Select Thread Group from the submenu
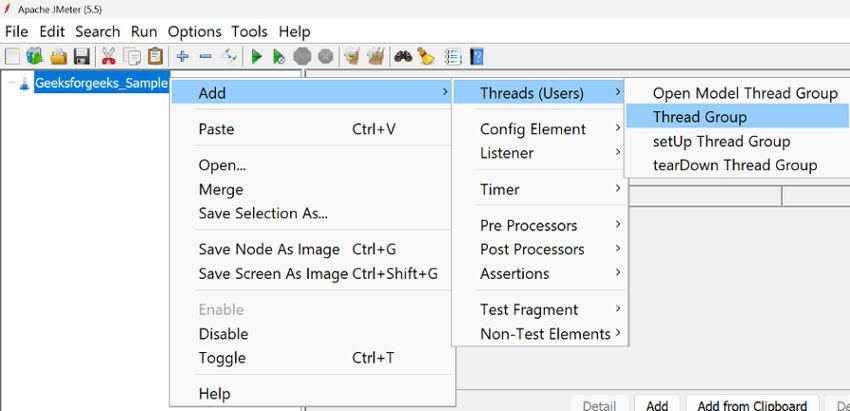The height and width of the screenshot is (411, 850). [x=699, y=117]
